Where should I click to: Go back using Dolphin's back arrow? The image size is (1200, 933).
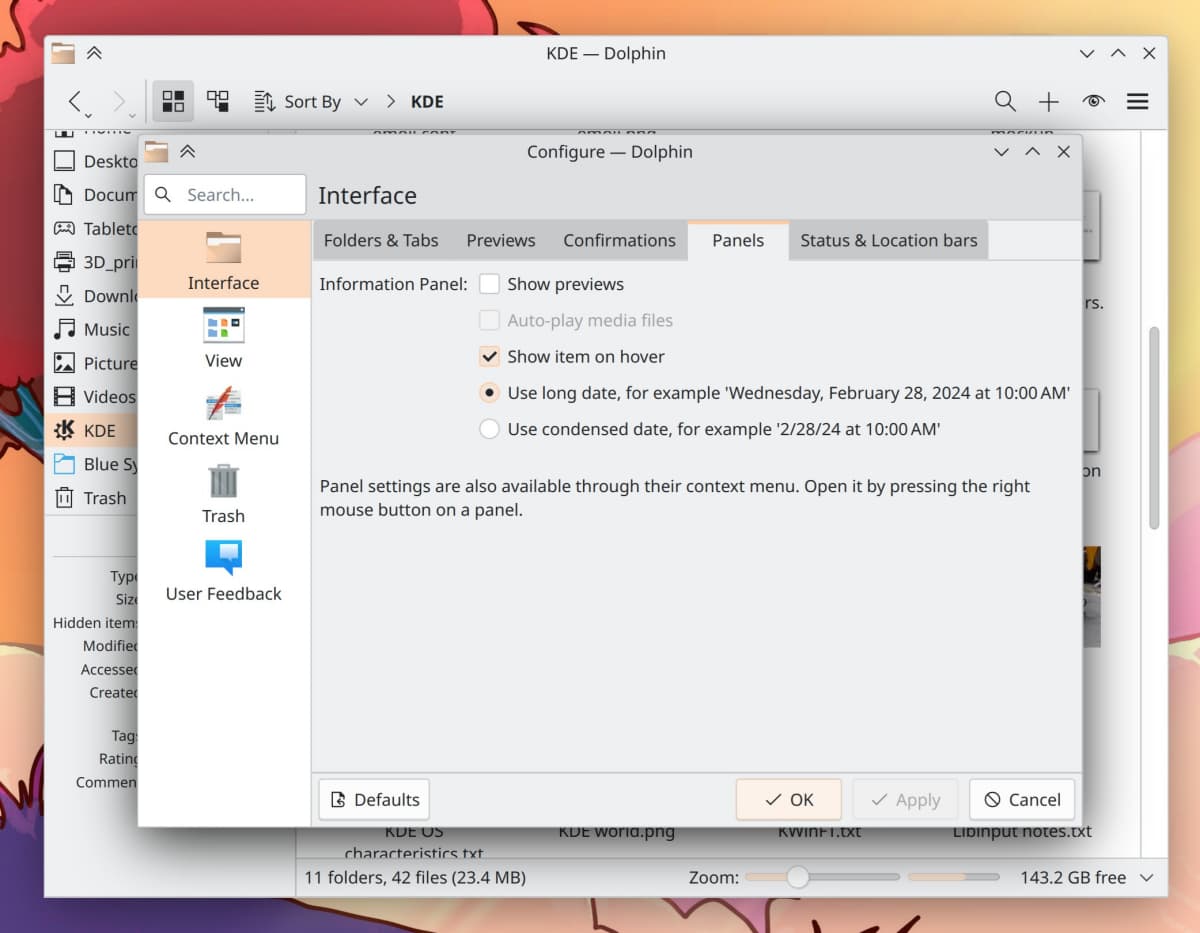tap(76, 101)
